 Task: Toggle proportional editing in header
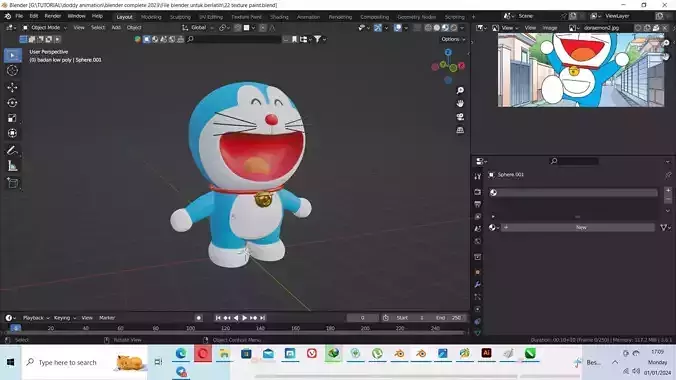pos(263,28)
